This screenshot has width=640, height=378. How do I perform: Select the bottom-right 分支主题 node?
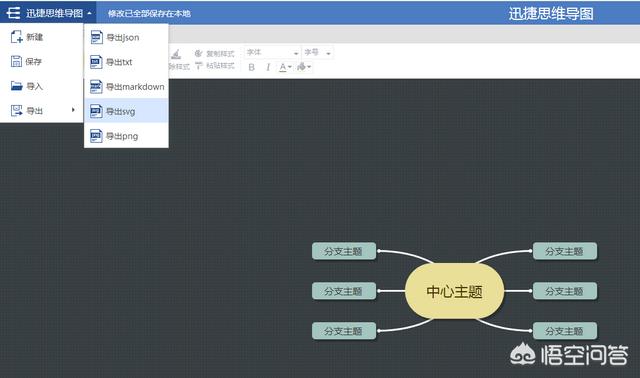pyautogui.click(x=565, y=331)
